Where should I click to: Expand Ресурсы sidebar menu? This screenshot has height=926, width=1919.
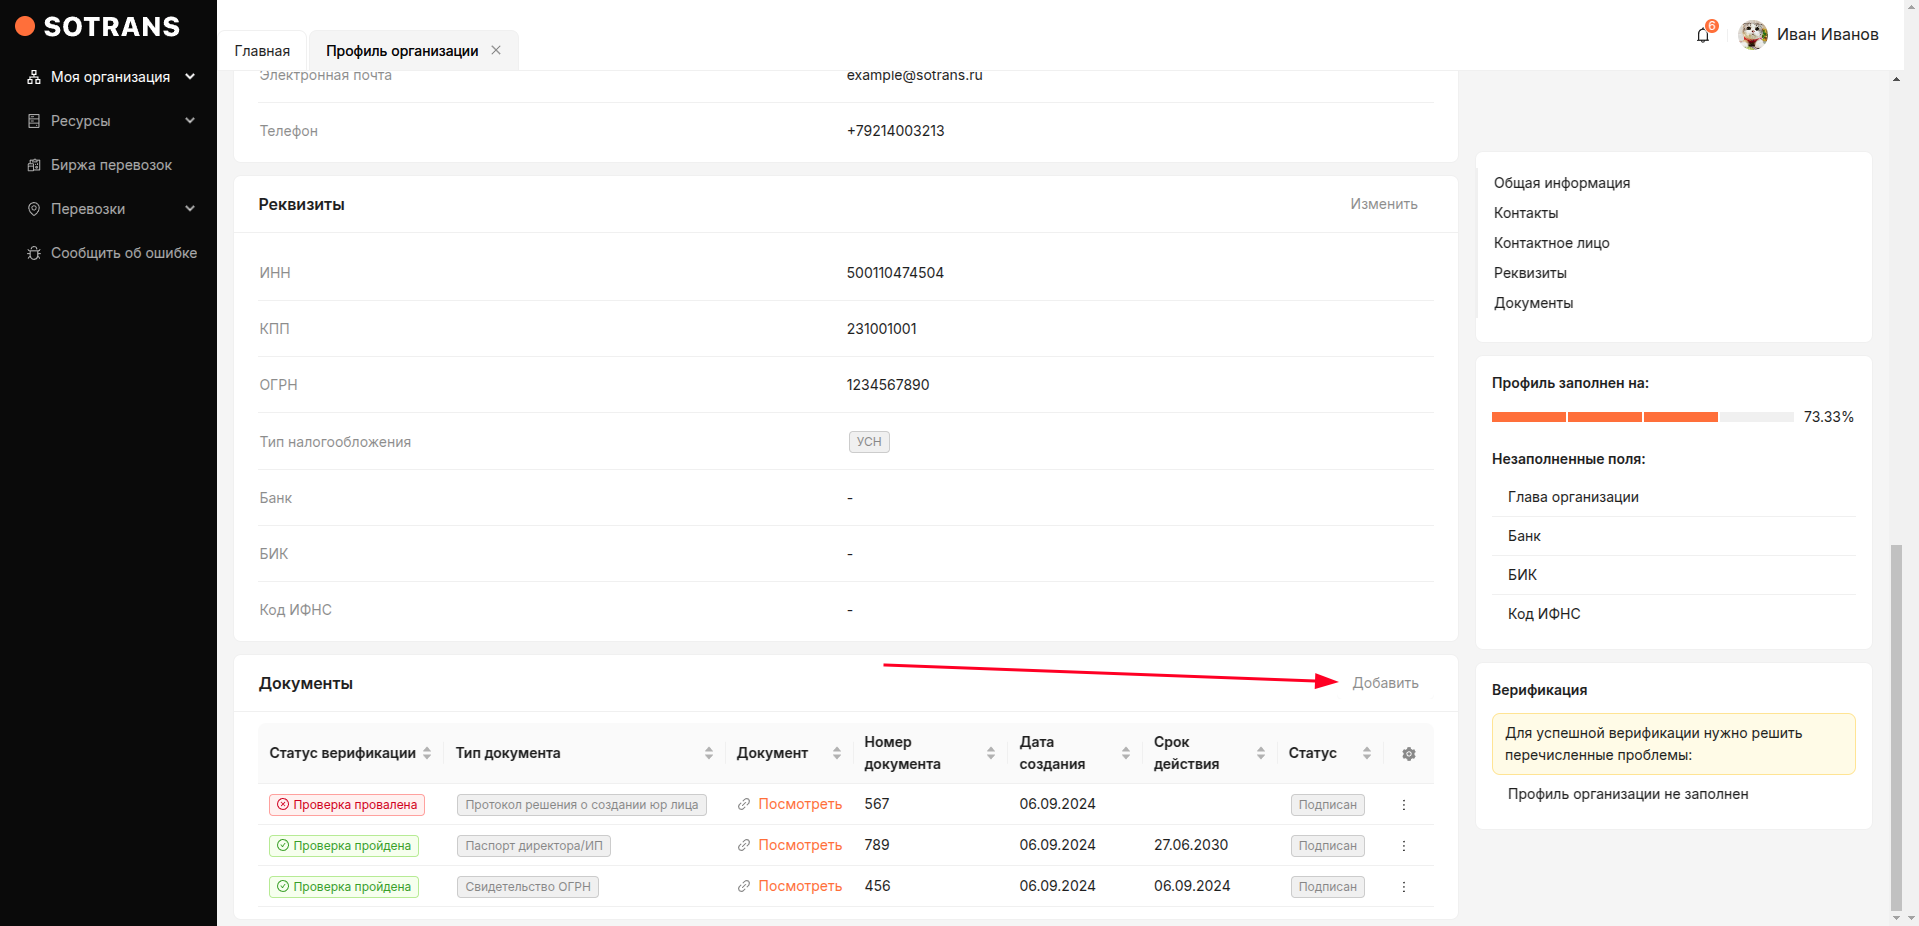(x=110, y=121)
